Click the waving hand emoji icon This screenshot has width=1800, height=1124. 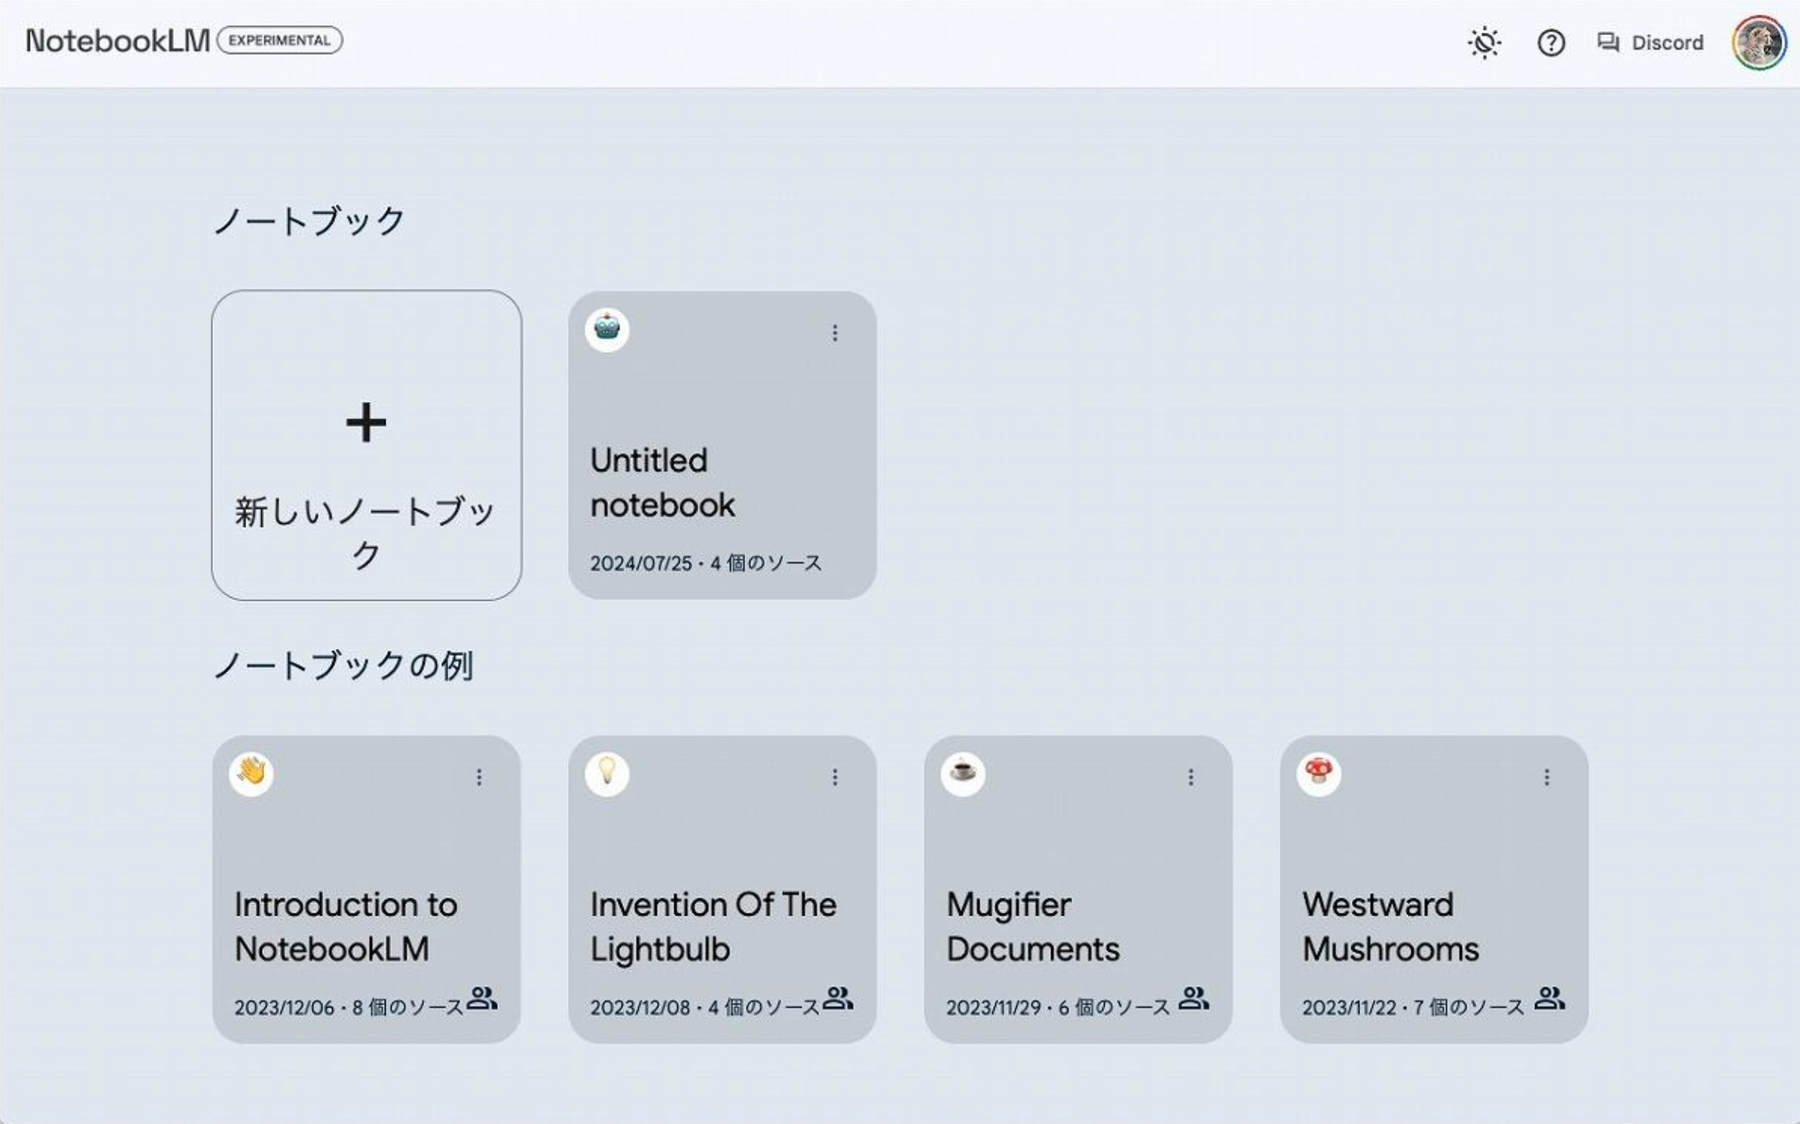tap(251, 773)
